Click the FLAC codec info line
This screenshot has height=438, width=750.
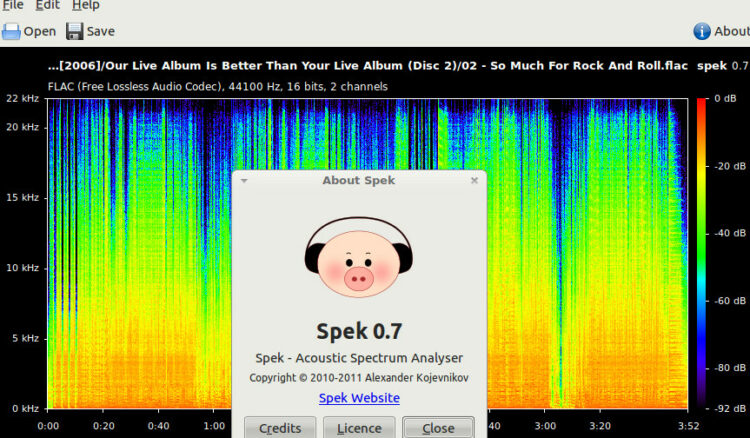click(218, 86)
